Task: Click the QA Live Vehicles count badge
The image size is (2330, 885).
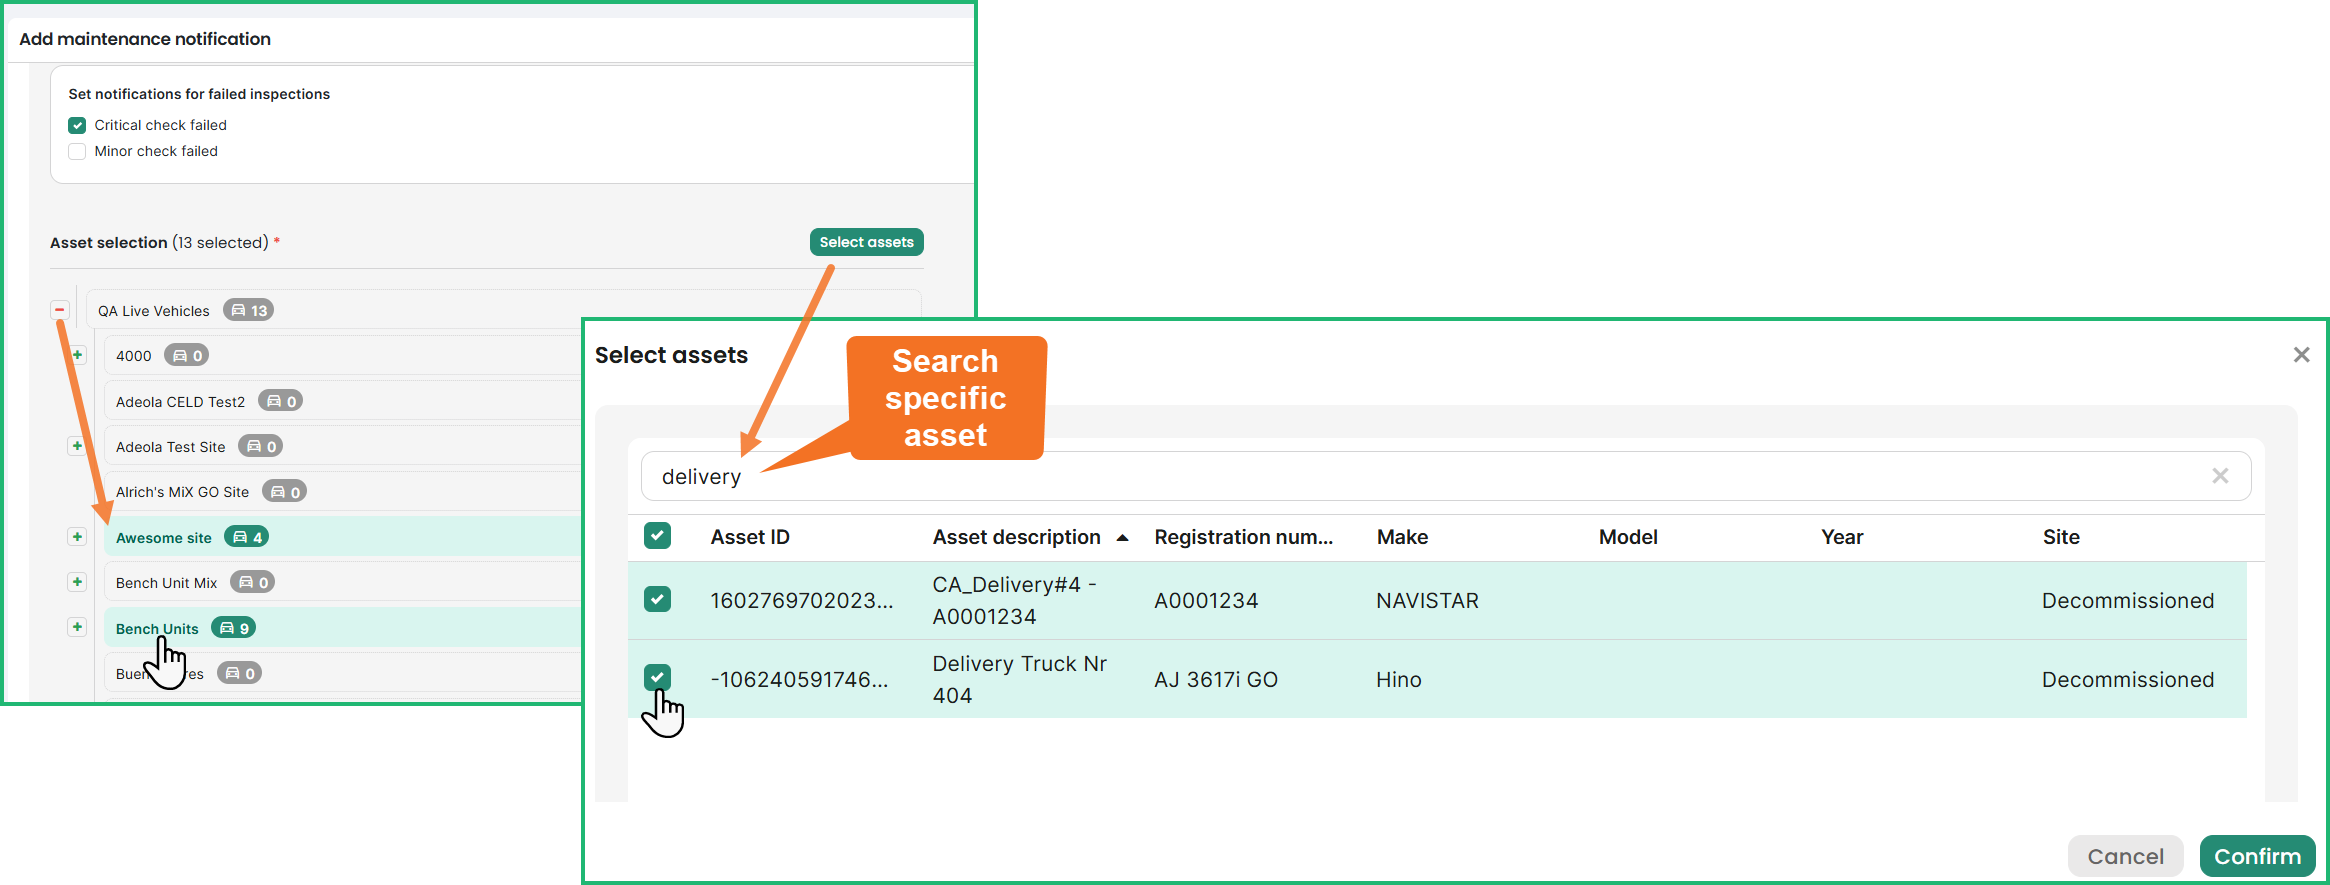Action: tap(249, 310)
